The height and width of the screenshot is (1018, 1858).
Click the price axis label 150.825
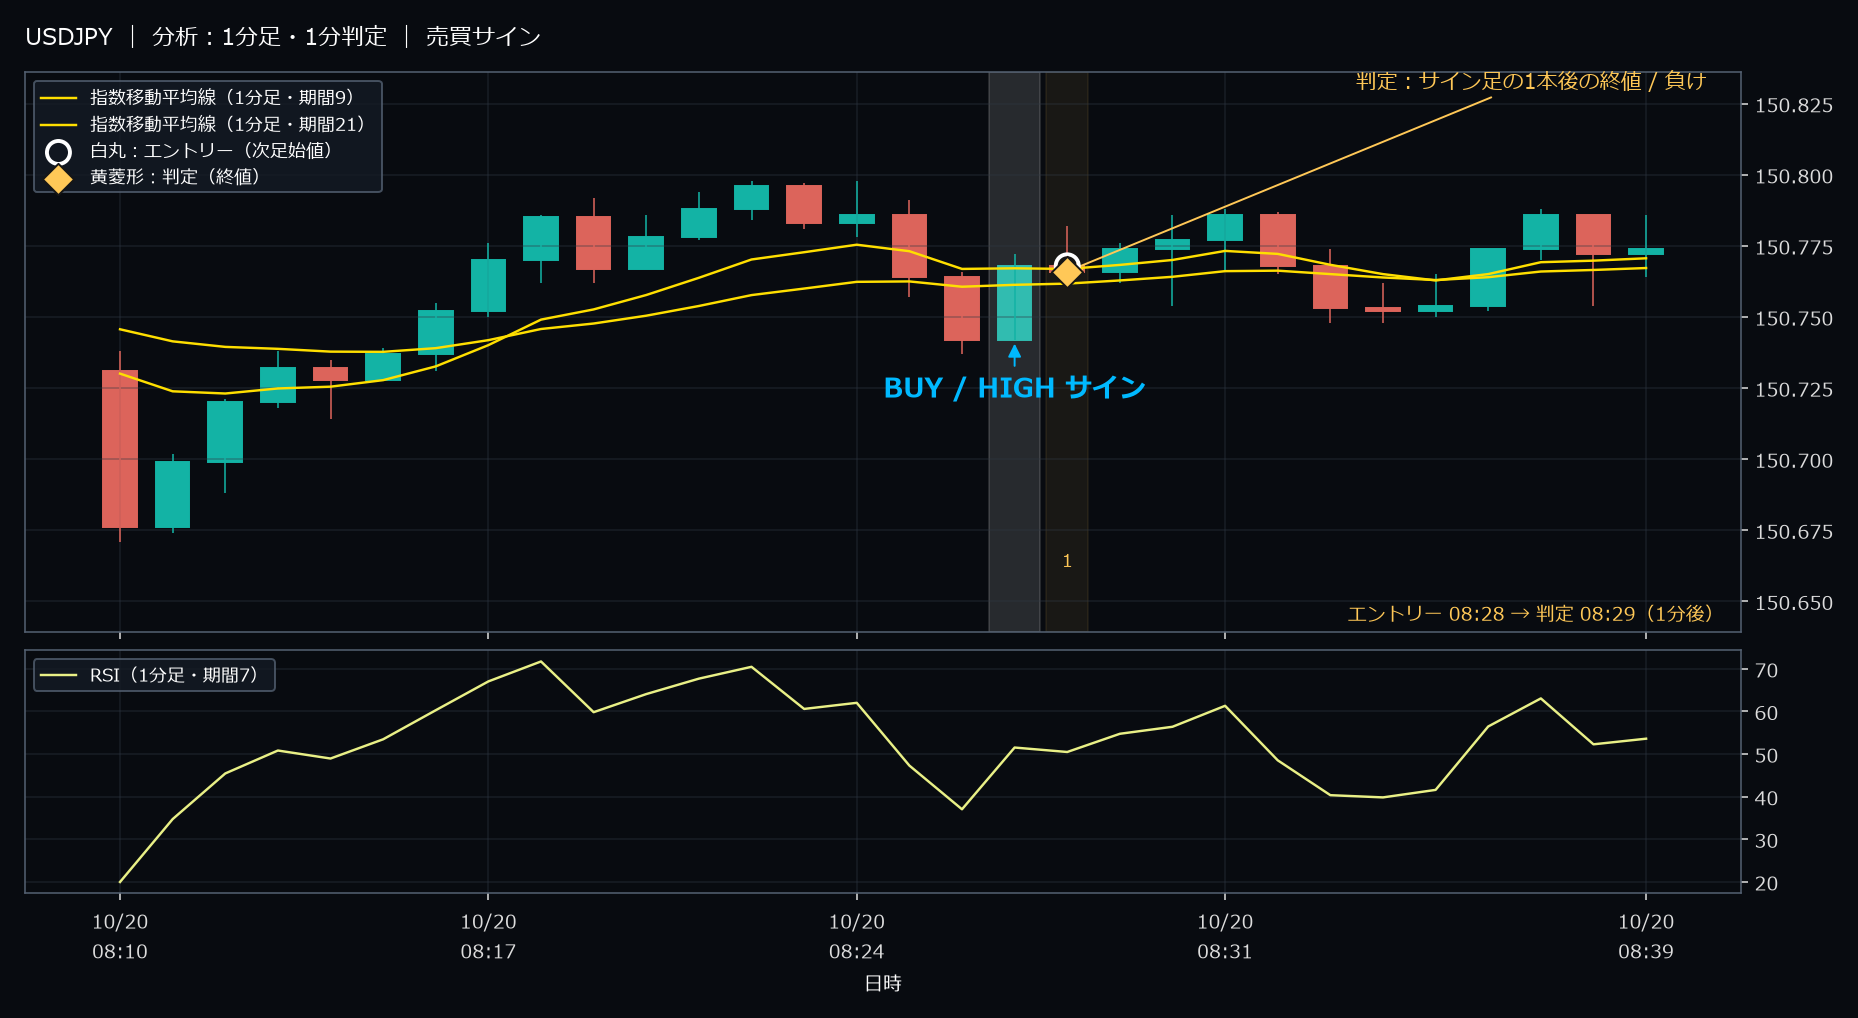point(1794,105)
